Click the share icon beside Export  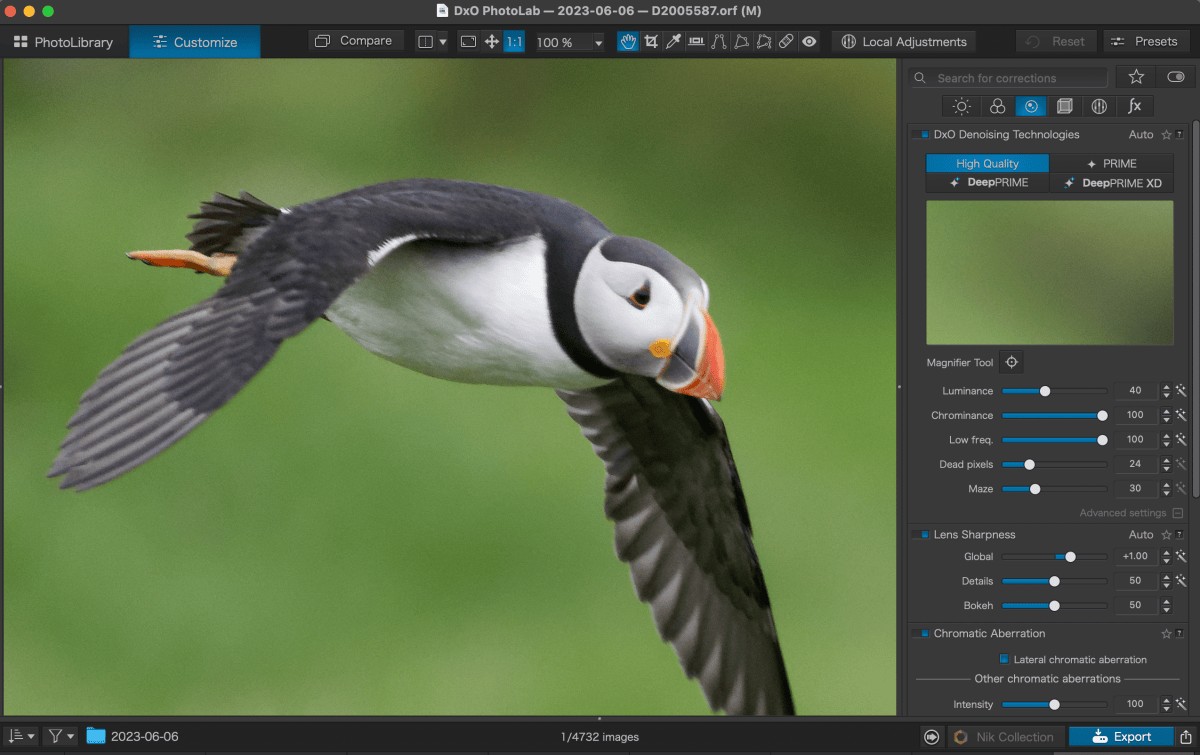[x=1186, y=737]
